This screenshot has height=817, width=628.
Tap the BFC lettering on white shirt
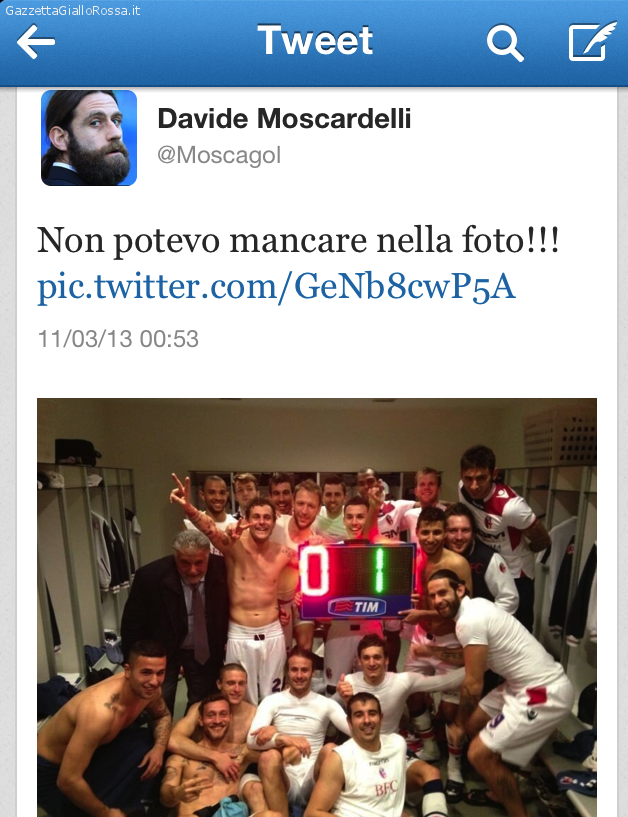click(x=386, y=787)
